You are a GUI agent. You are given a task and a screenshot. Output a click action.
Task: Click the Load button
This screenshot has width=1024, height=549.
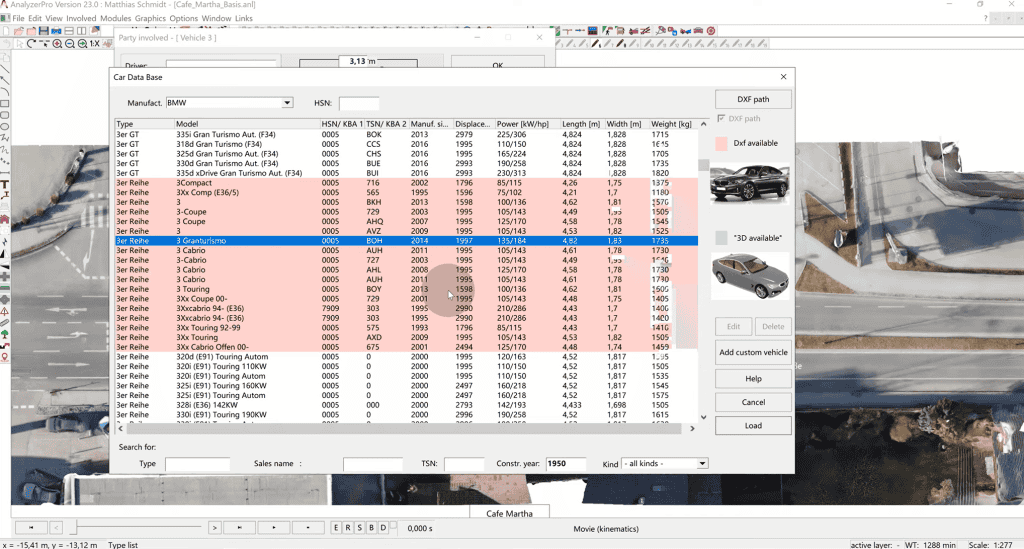point(753,425)
